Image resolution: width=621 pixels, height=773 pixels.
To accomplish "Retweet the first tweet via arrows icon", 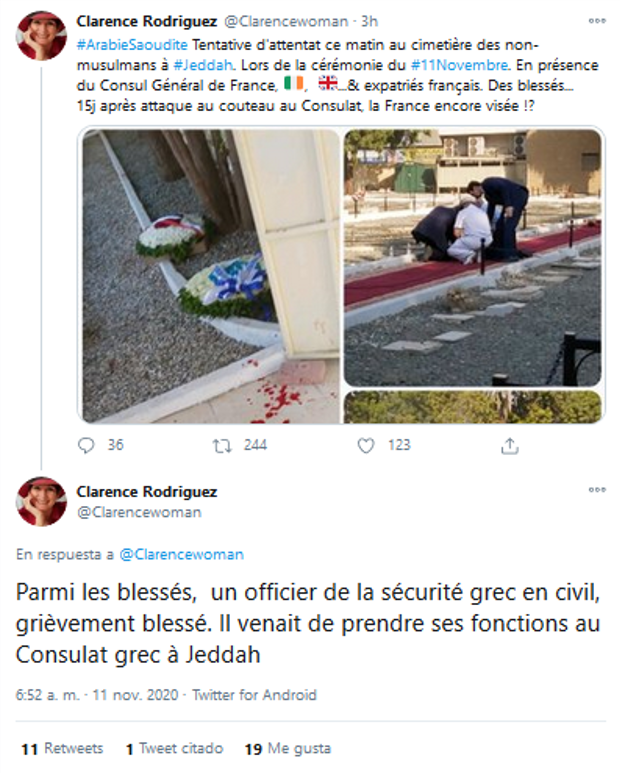I will click(222, 446).
